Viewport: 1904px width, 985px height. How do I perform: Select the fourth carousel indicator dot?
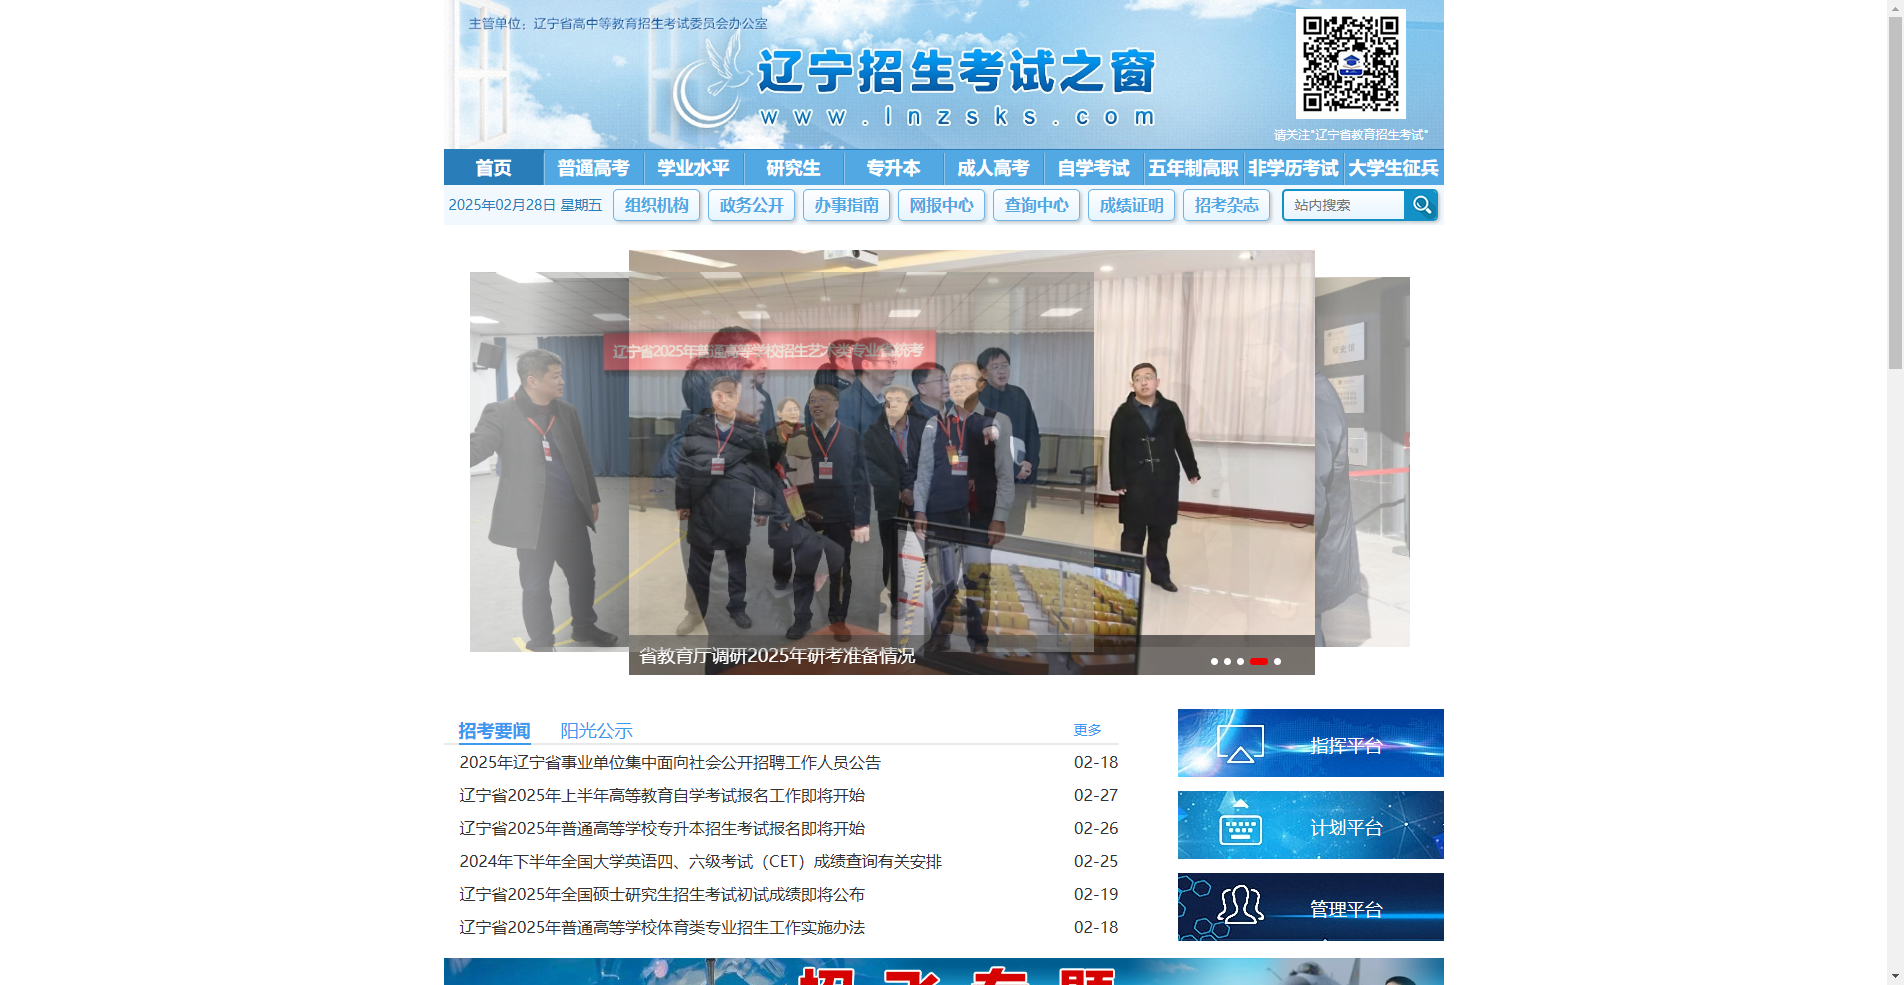[1259, 661]
